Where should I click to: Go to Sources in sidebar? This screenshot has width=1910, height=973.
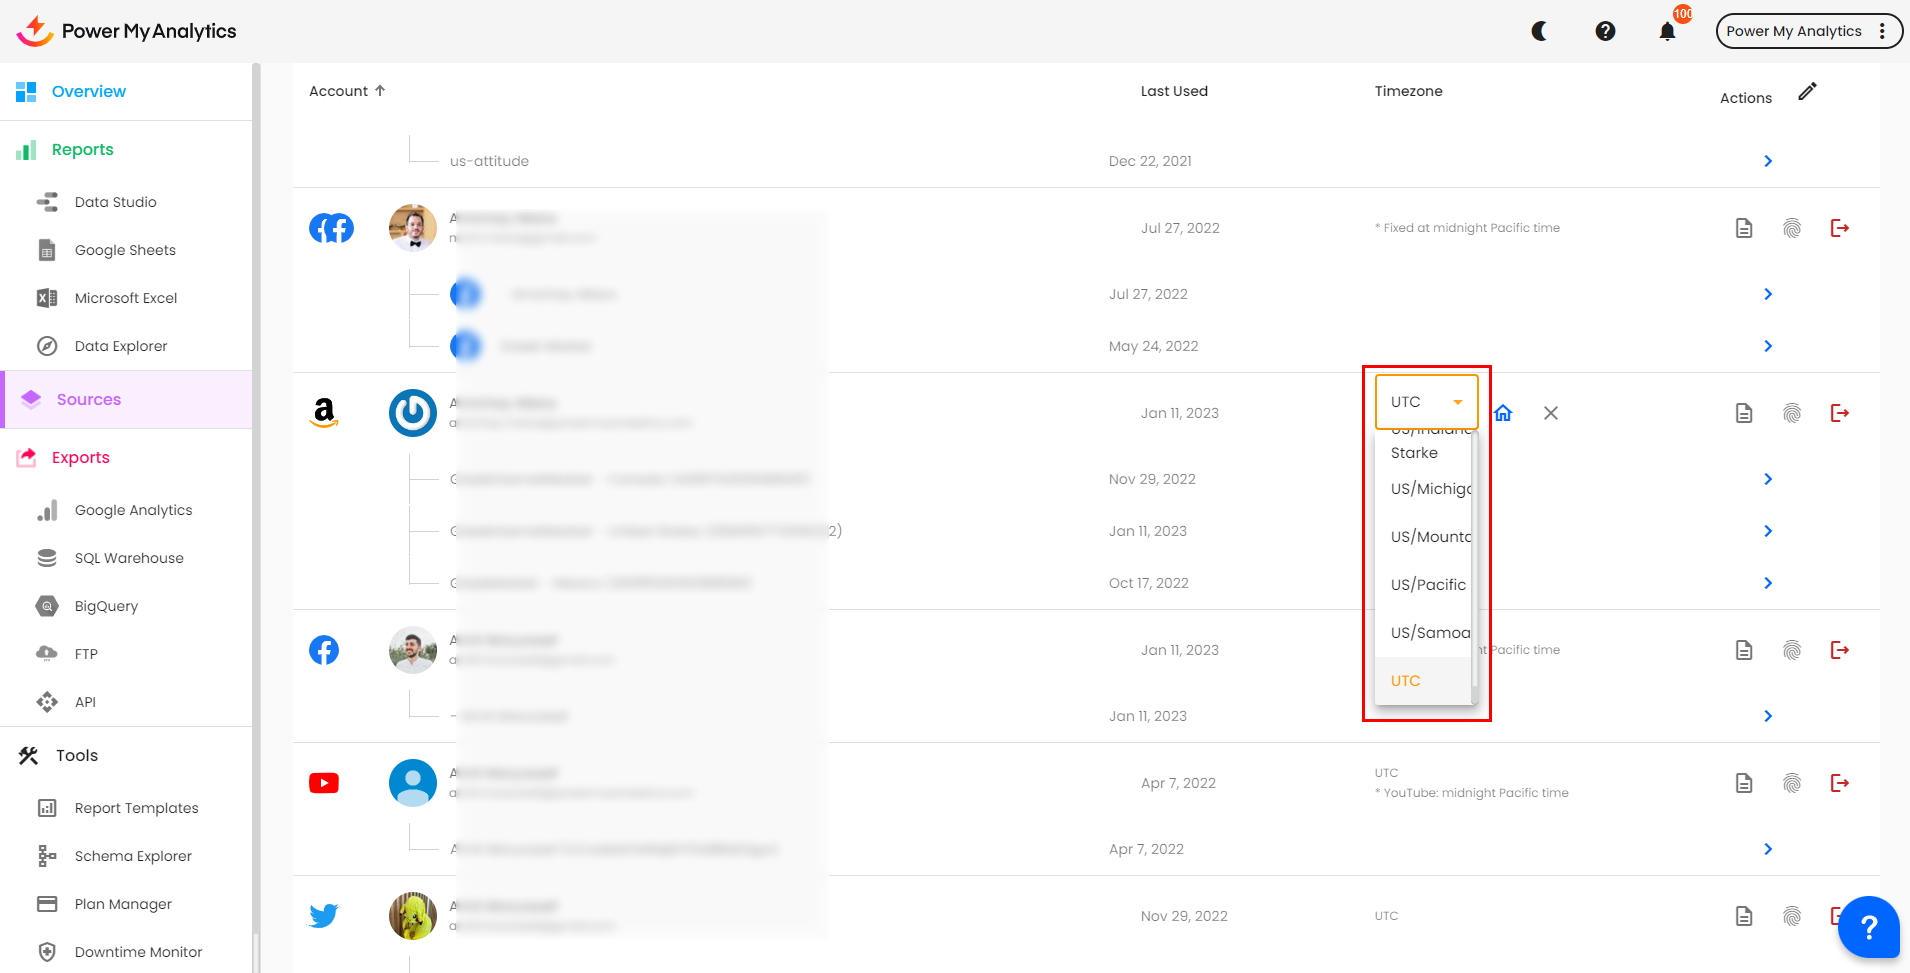click(x=88, y=399)
